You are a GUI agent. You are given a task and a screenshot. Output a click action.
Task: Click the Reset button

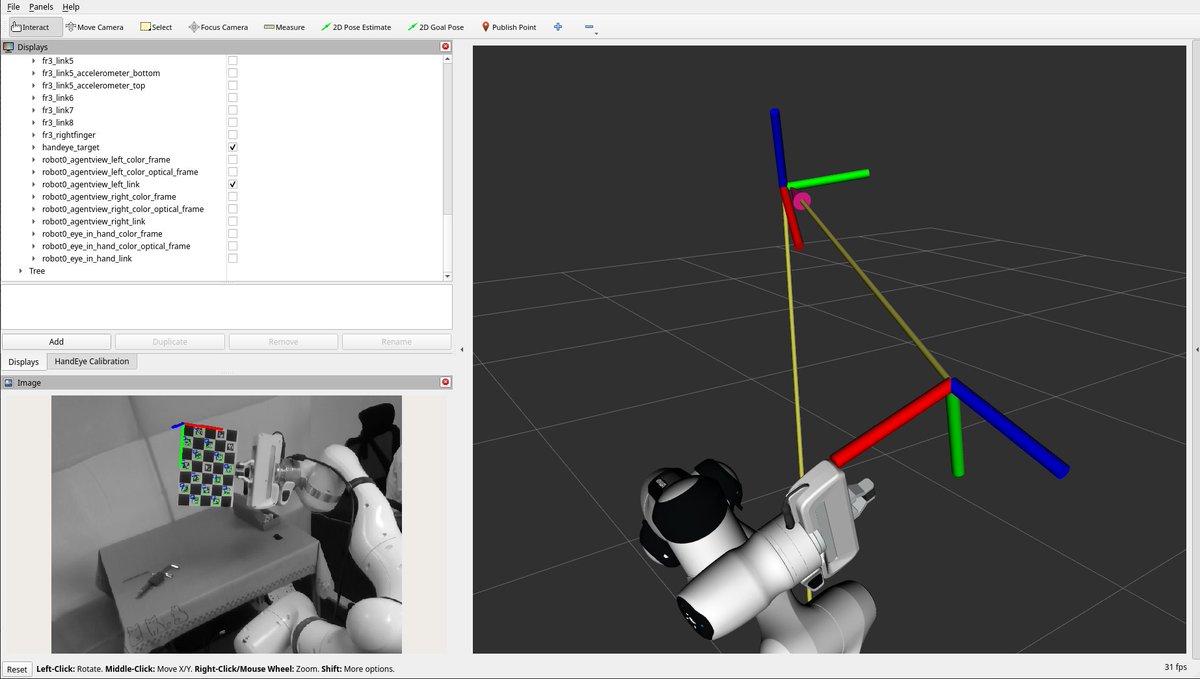pyautogui.click(x=16, y=669)
